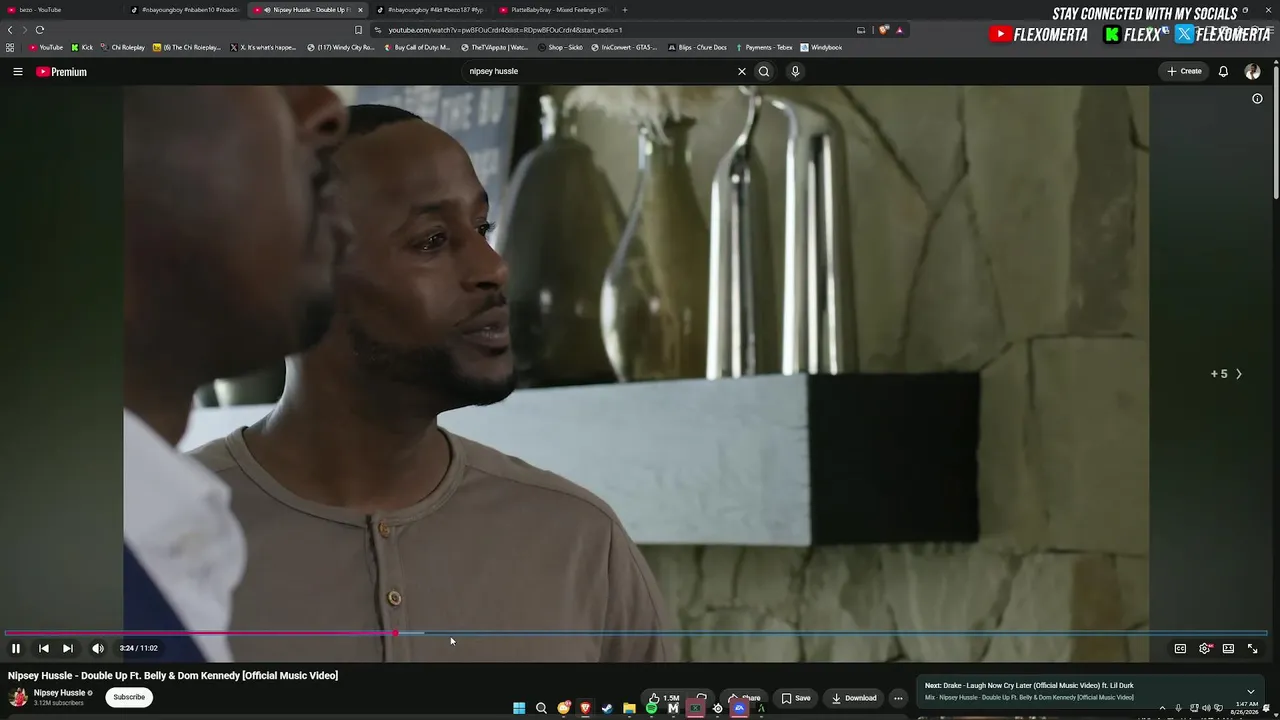Open the Create menu button
The height and width of the screenshot is (720, 1280).
pos(1184,72)
